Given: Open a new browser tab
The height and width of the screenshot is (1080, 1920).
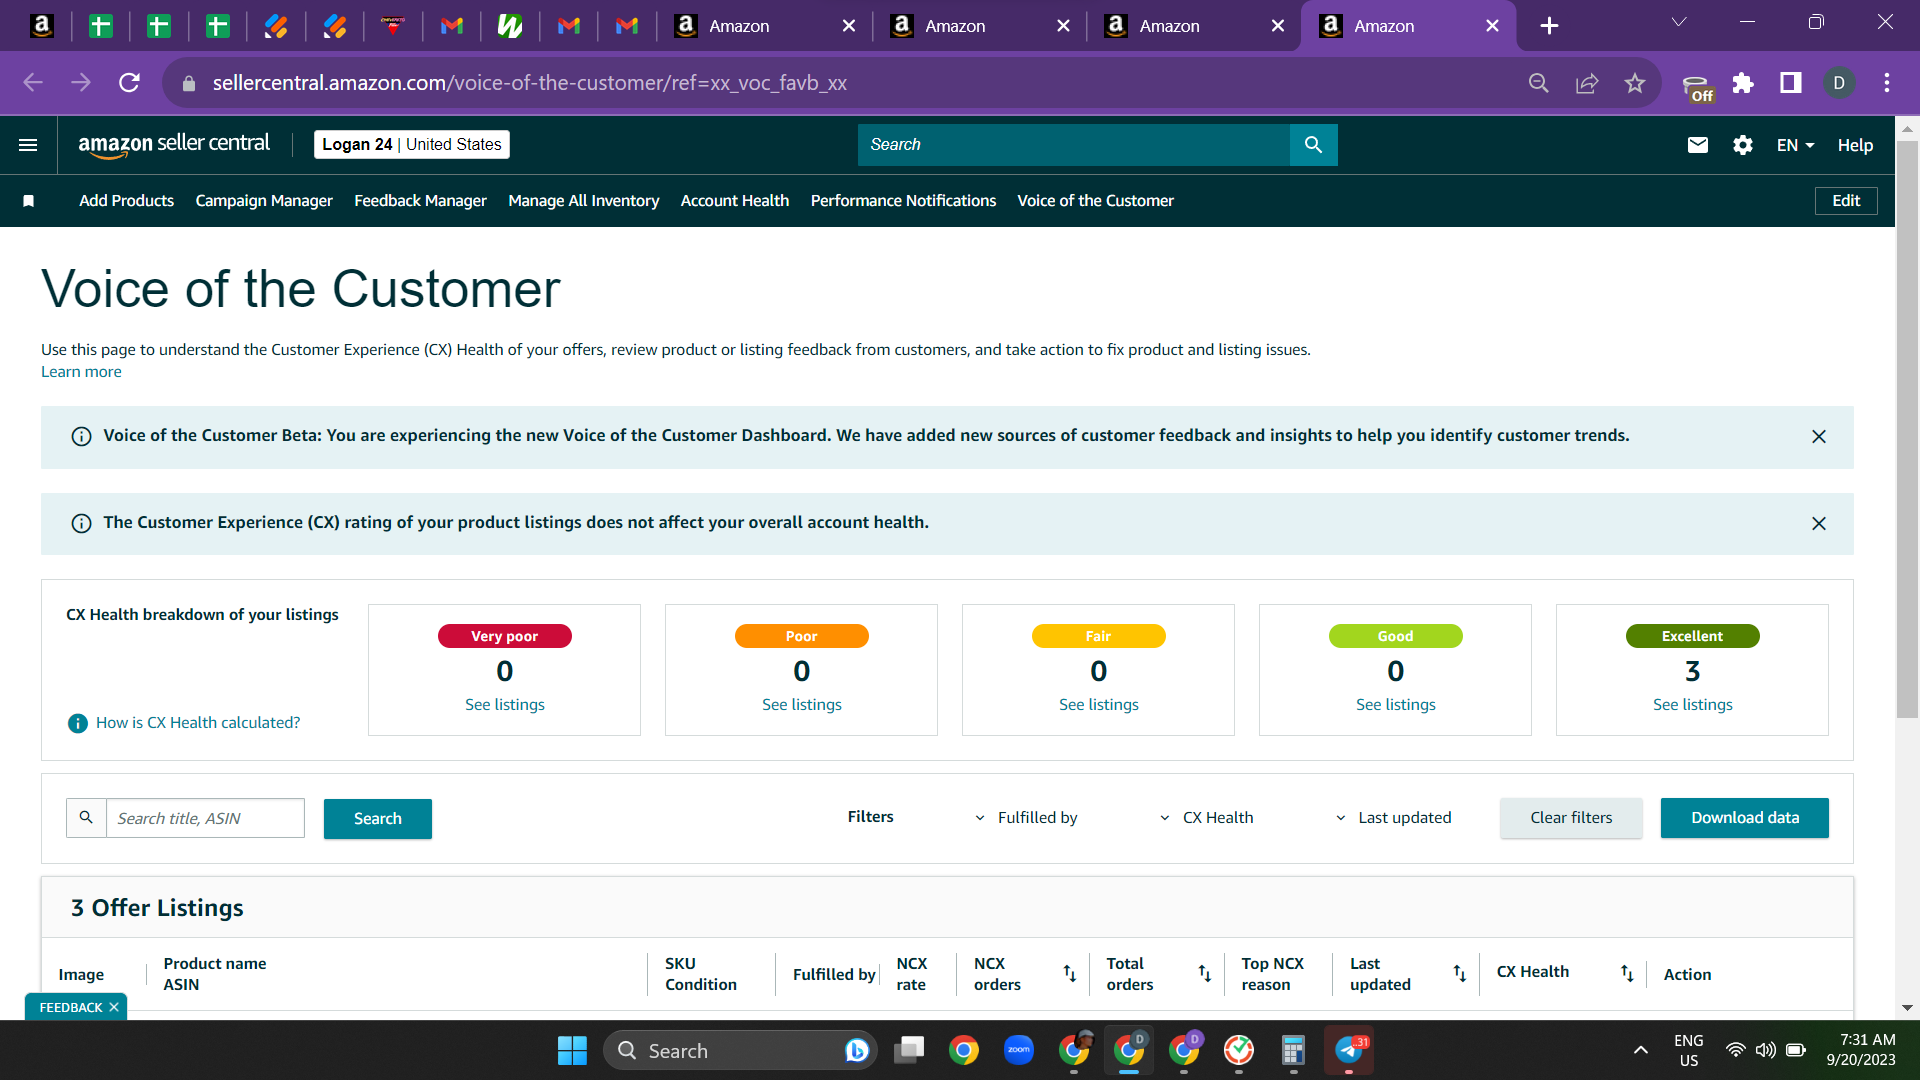Looking at the screenshot, I should point(1549,26).
